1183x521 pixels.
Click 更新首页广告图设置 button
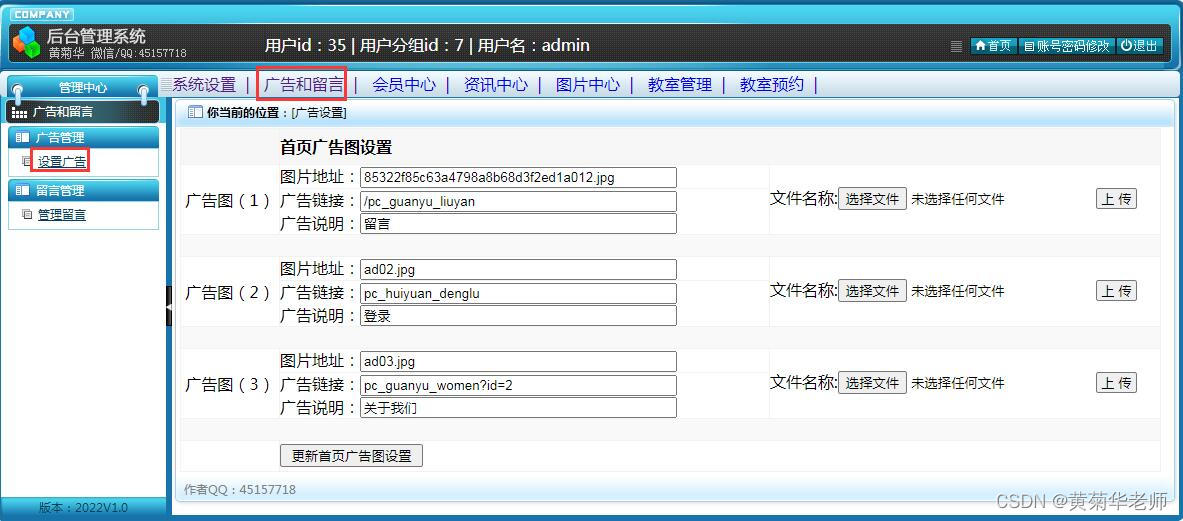(351, 456)
